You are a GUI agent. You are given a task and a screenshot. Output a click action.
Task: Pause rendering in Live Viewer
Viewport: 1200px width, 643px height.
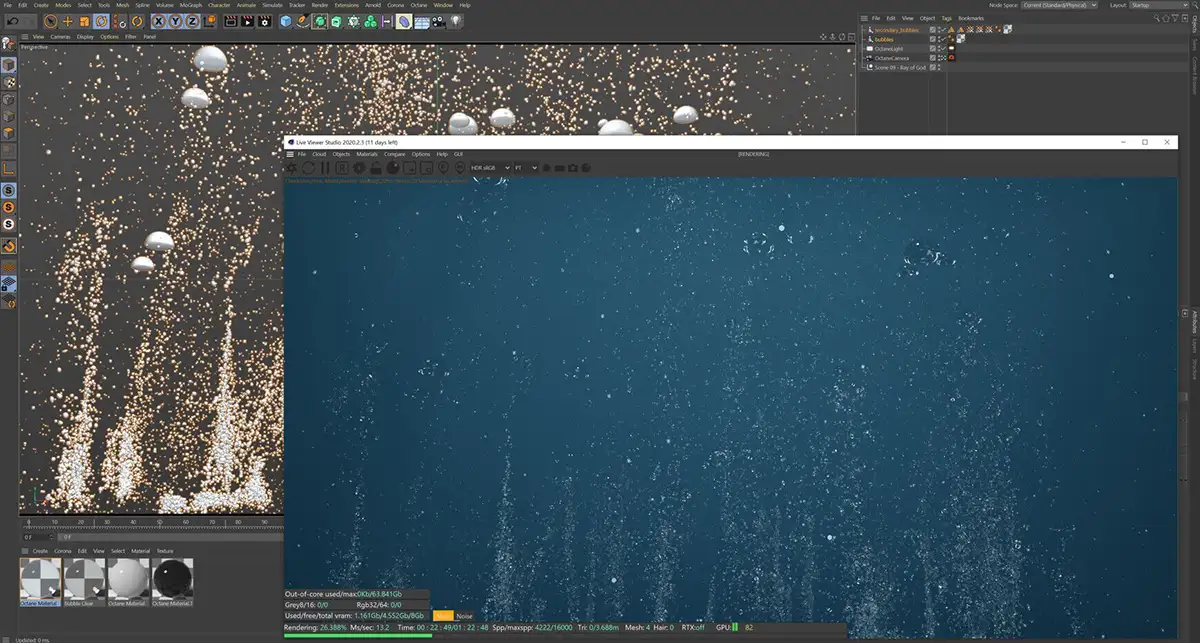point(325,168)
